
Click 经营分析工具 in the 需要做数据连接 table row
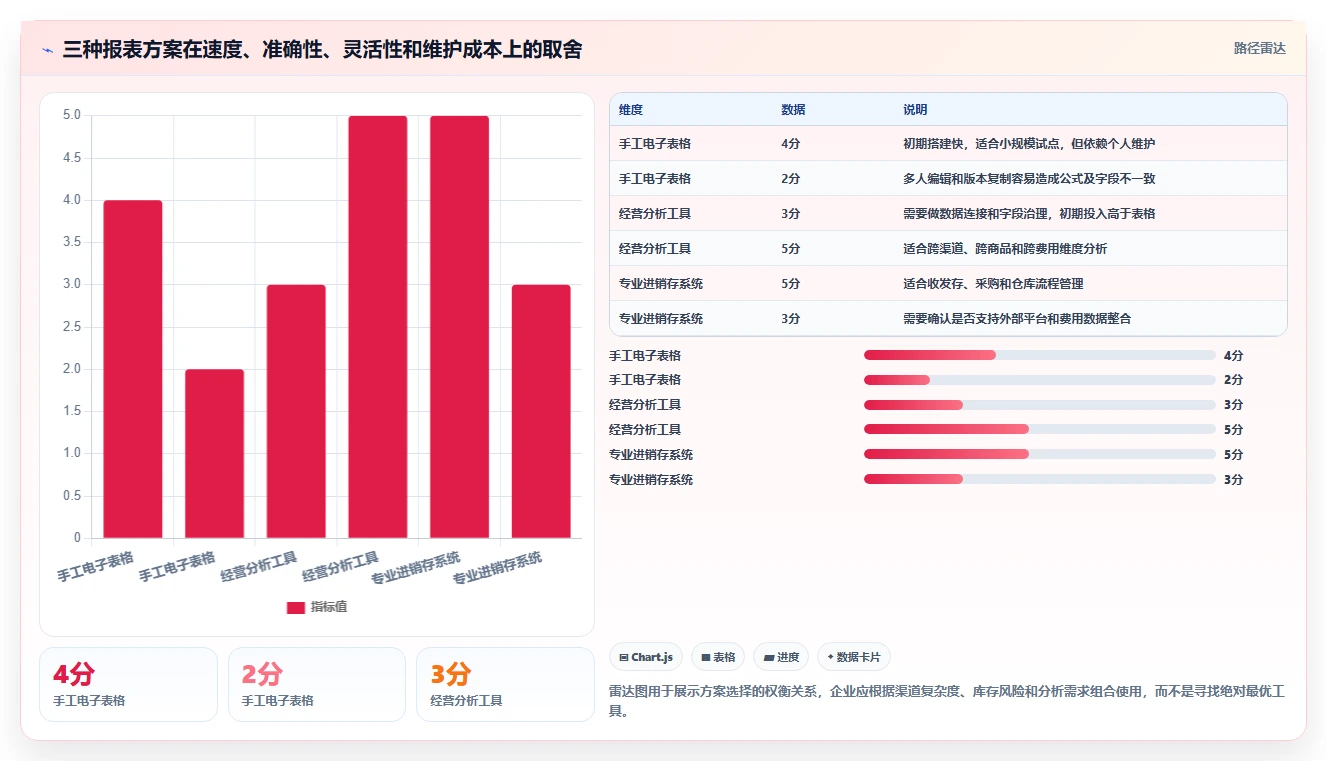(655, 214)
